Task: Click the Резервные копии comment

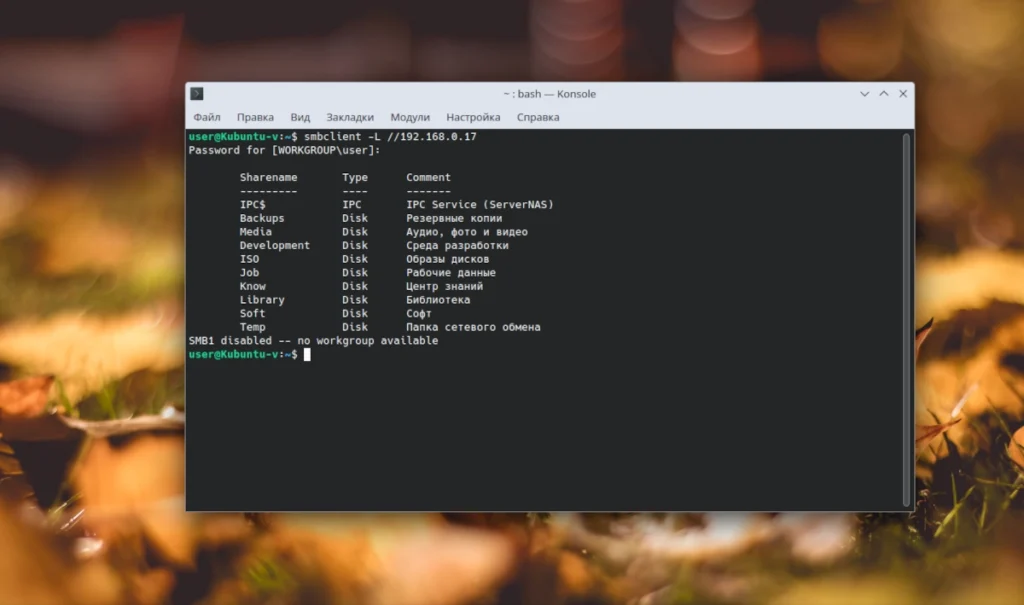Action: tap(454, 218)
